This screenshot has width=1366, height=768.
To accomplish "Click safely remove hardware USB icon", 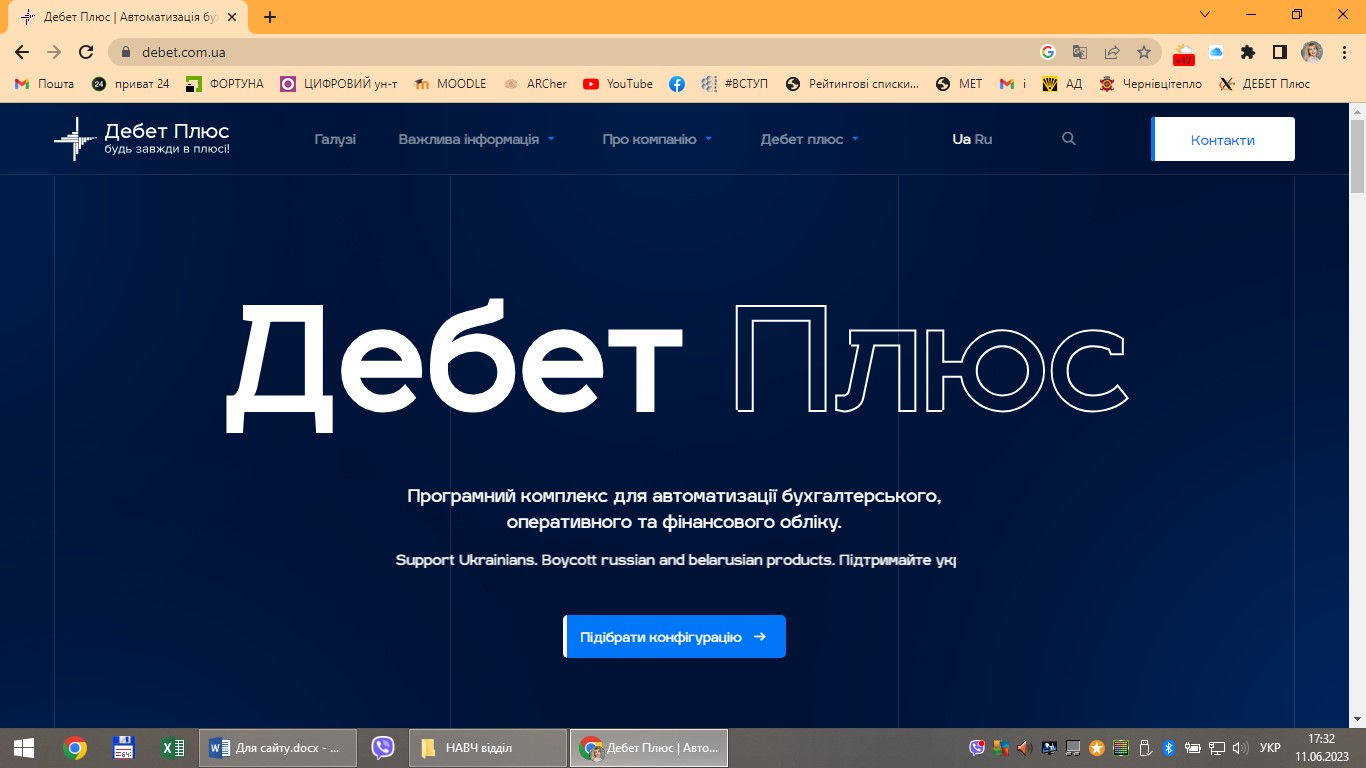I will click(x=1145, y=748).
